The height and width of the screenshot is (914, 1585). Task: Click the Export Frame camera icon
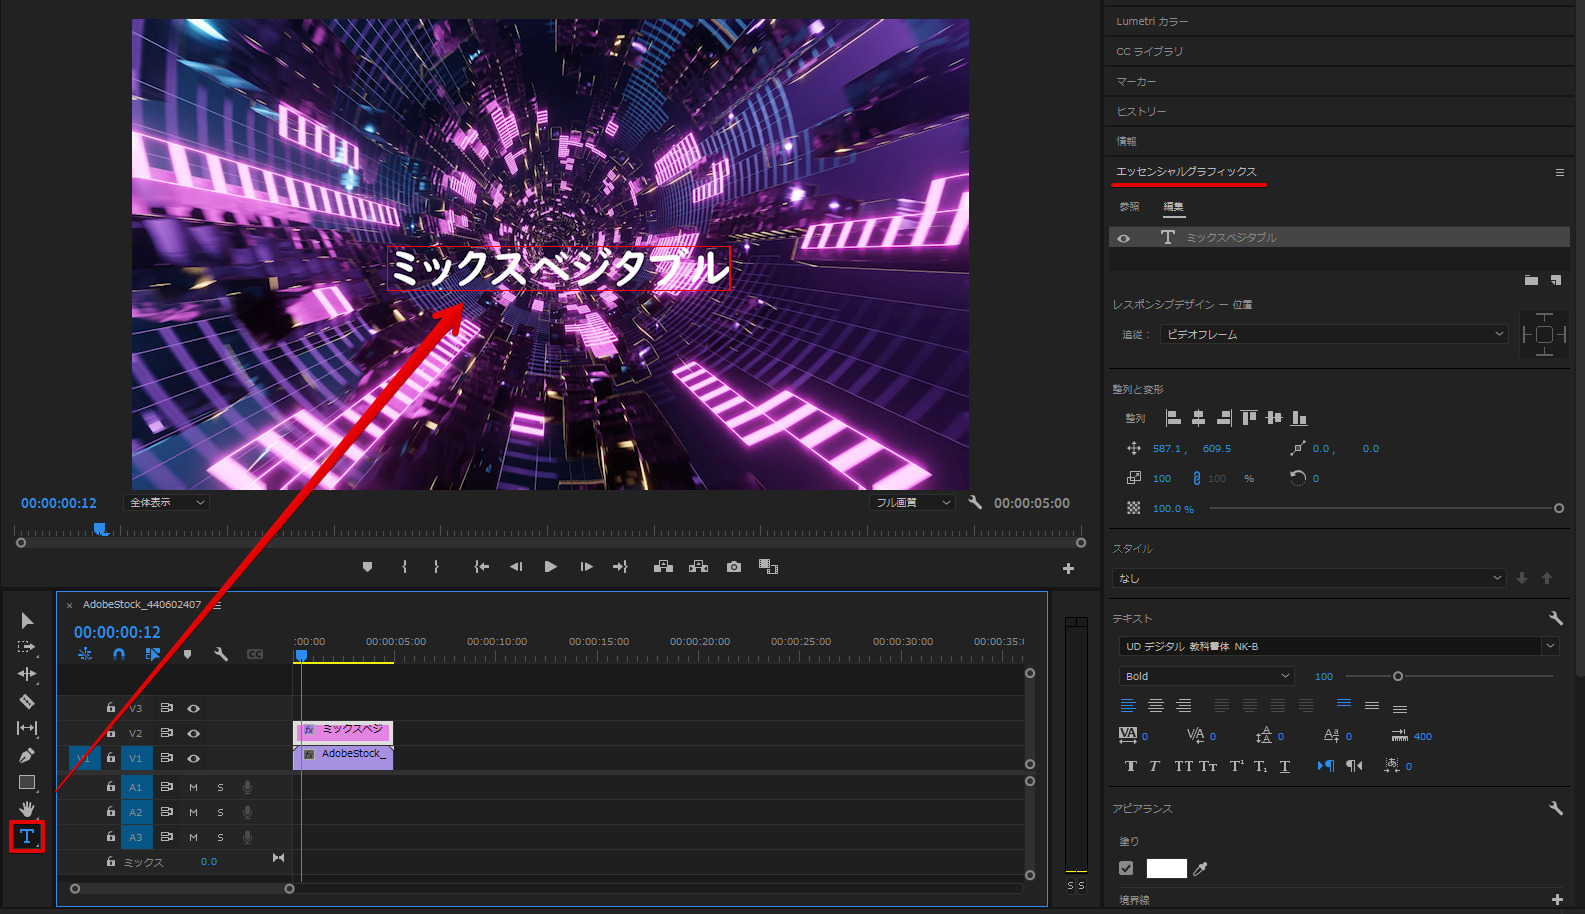734,567
